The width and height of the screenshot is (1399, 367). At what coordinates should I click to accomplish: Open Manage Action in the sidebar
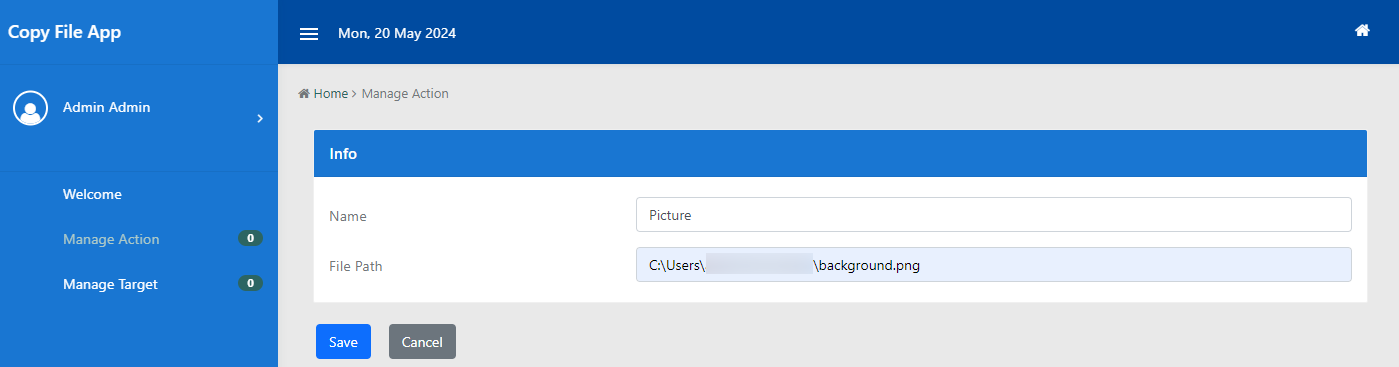click(x=111, y=239)
